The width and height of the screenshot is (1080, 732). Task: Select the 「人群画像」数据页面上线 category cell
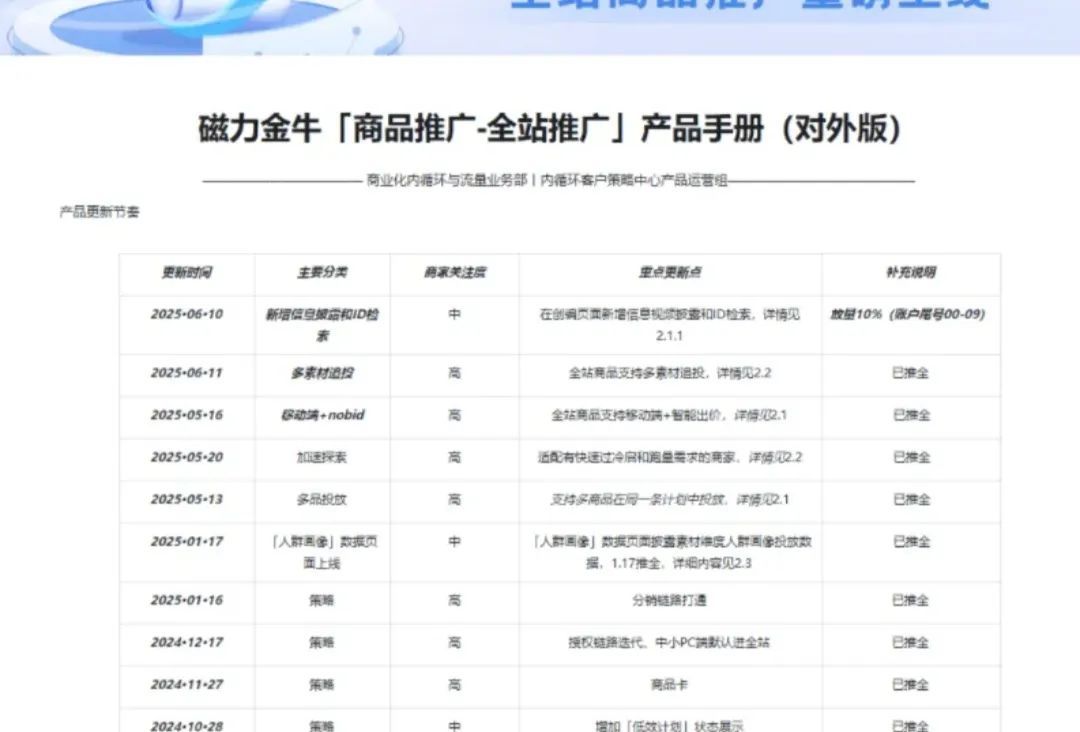(322, 552)
